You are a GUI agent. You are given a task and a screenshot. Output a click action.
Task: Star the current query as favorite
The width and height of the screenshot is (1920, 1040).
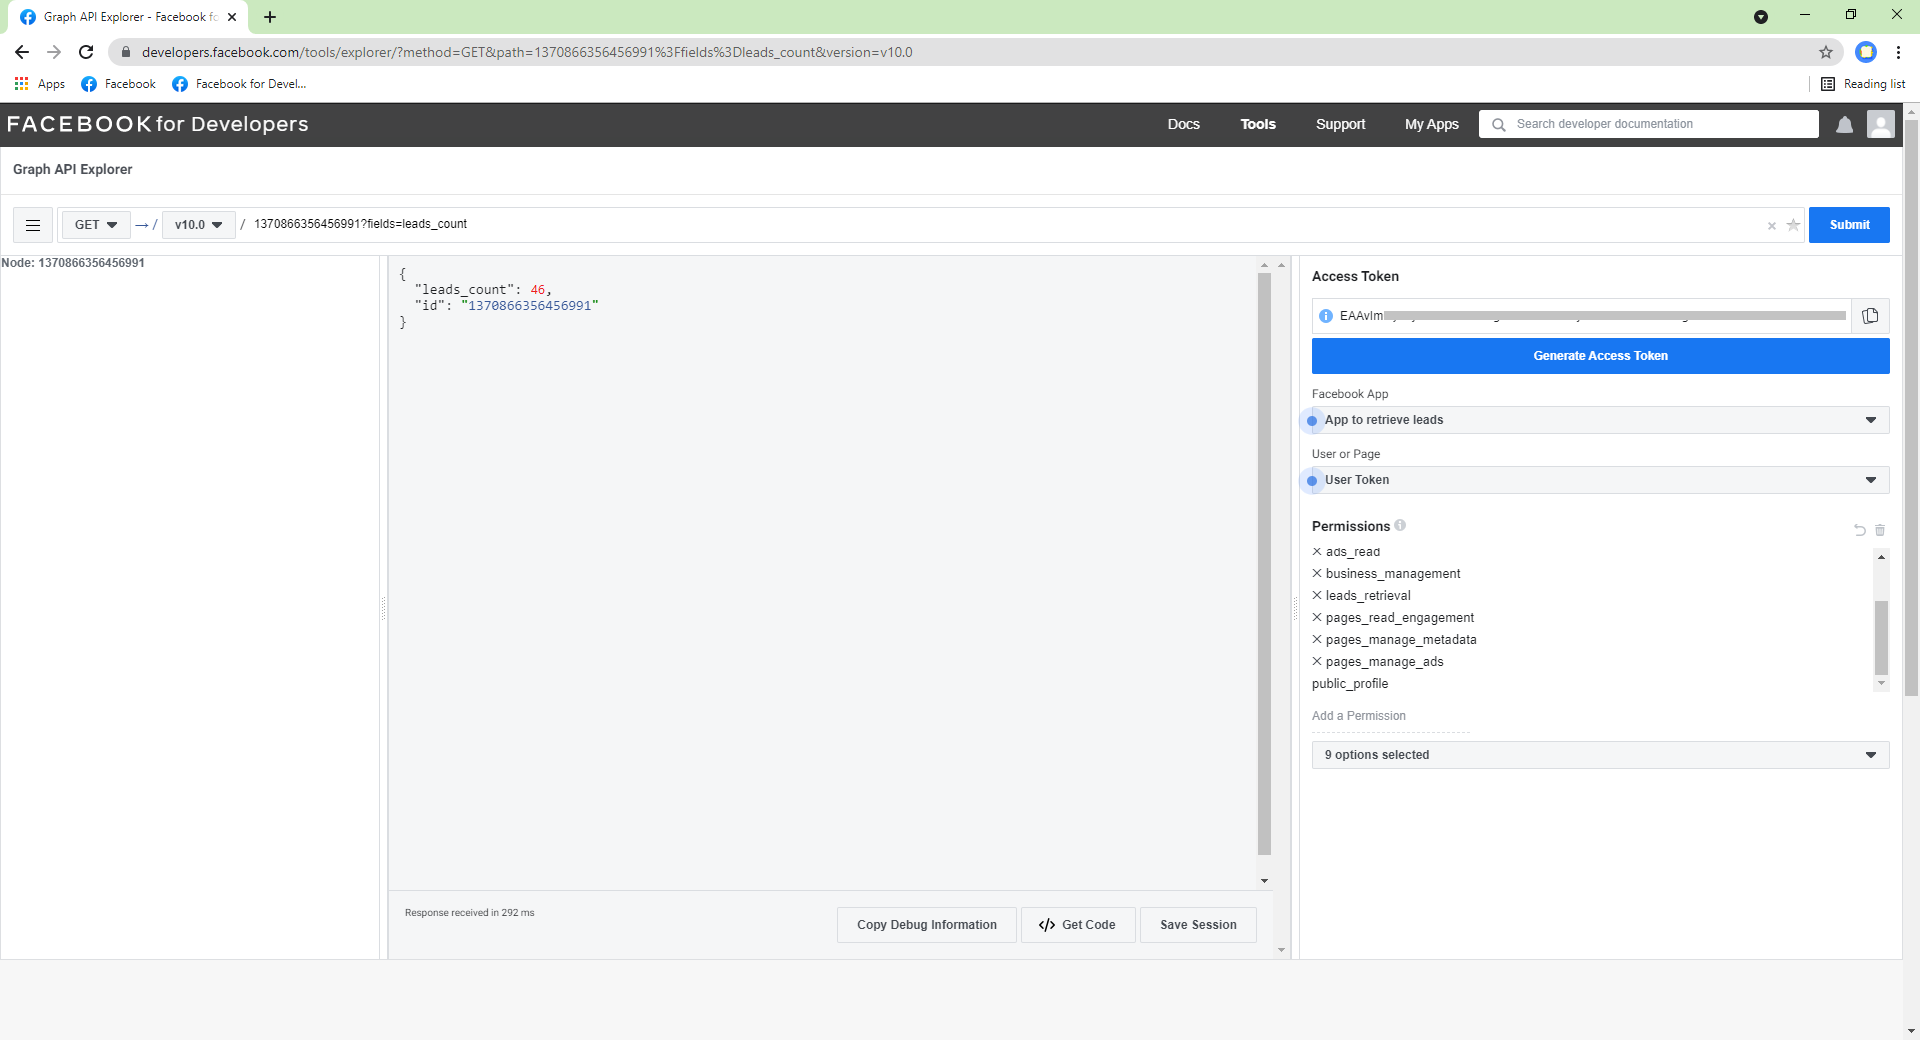(x=1793, y=225)
